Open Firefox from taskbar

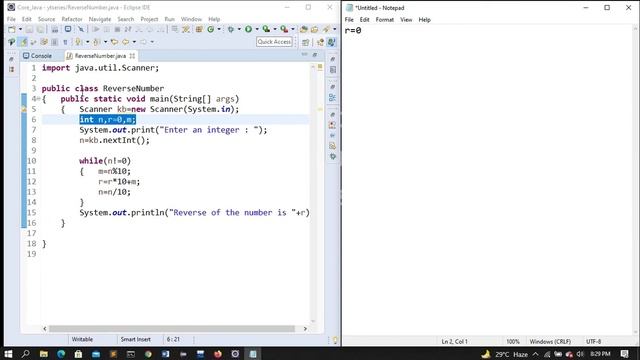pos(218,354)
